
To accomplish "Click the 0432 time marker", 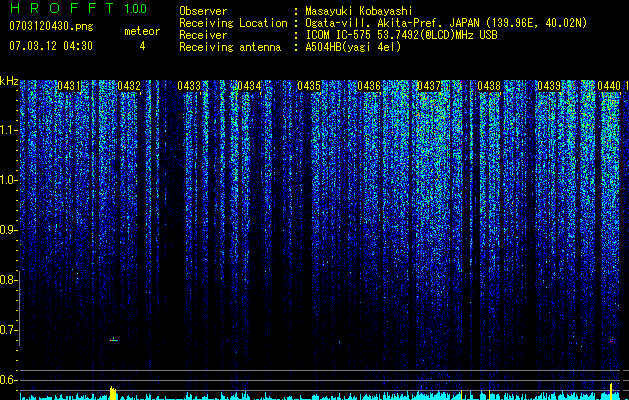I will tap(129, 86).
